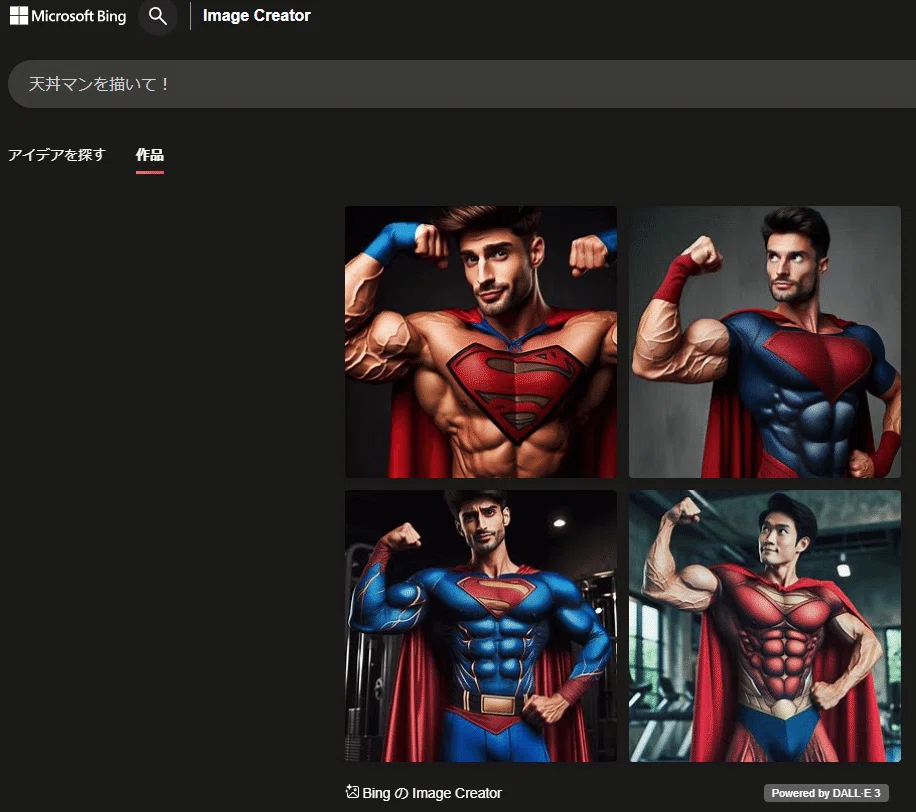
Task: Open the red suit hero in gym image
Action: [x=765, y=626]
